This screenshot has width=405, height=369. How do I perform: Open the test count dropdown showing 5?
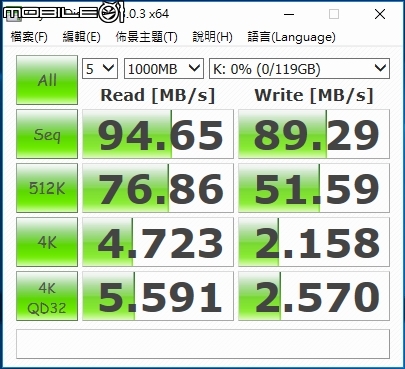click(x=100, y=69)
